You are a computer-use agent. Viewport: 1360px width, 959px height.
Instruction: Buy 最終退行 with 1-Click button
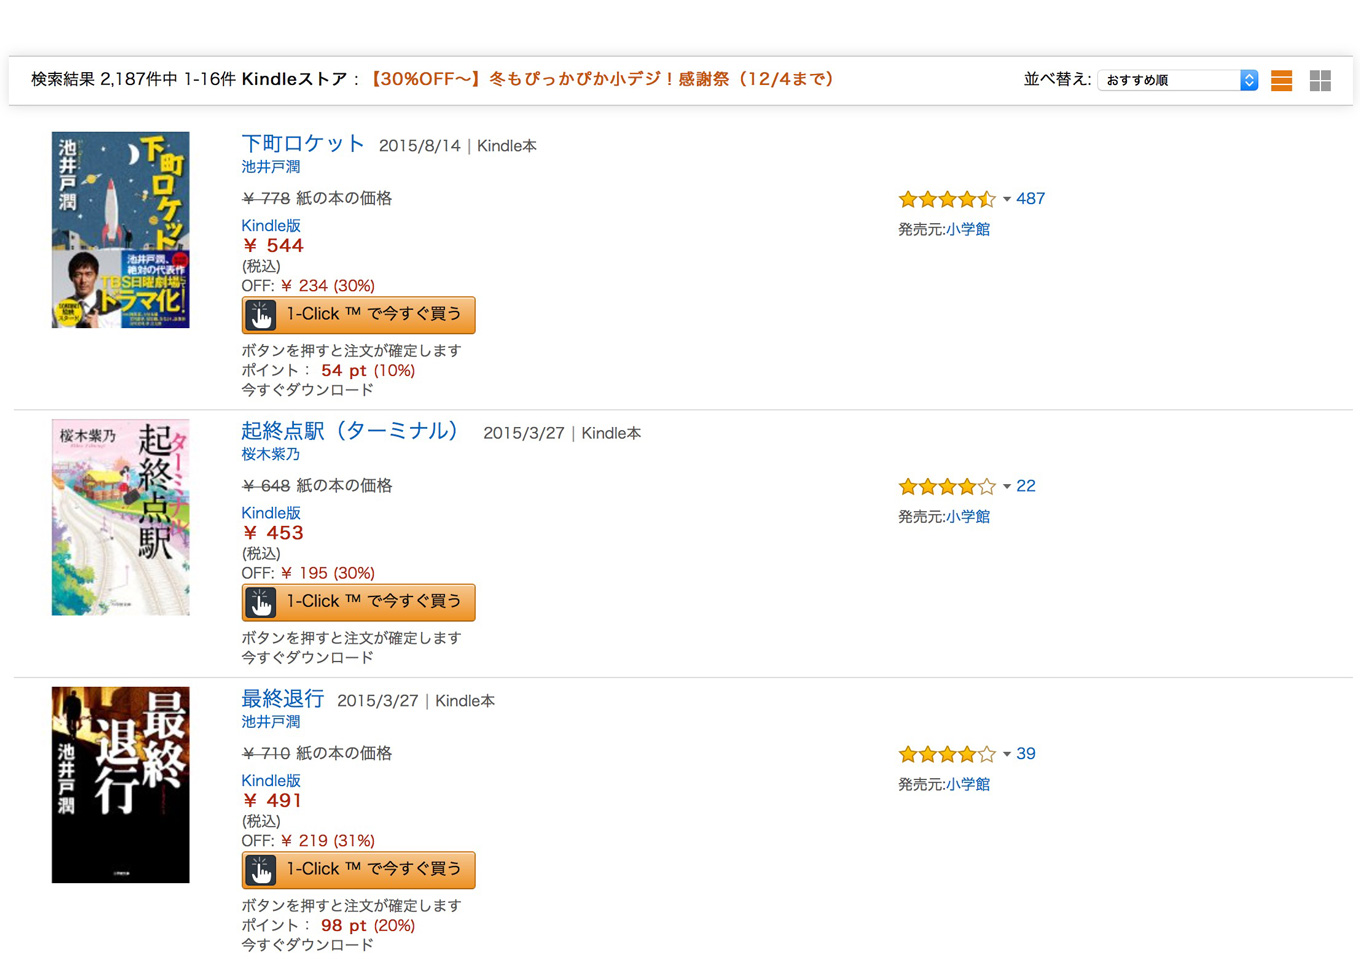click(358, 870)
